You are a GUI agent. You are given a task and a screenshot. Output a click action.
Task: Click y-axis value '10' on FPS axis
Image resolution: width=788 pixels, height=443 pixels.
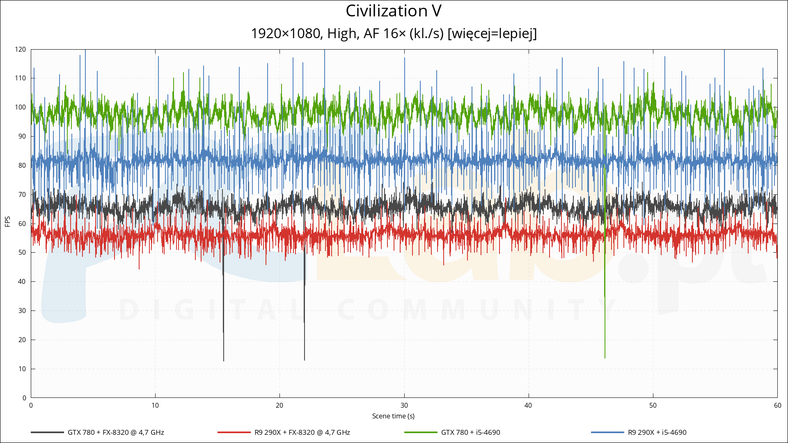[x=22, y=369]
